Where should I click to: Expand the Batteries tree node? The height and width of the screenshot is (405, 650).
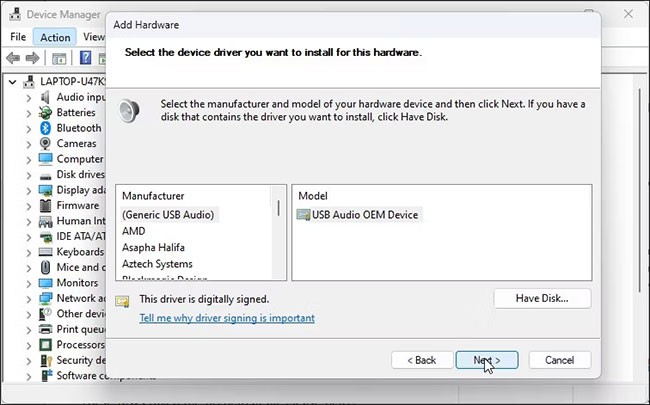(x=28, y=113)
